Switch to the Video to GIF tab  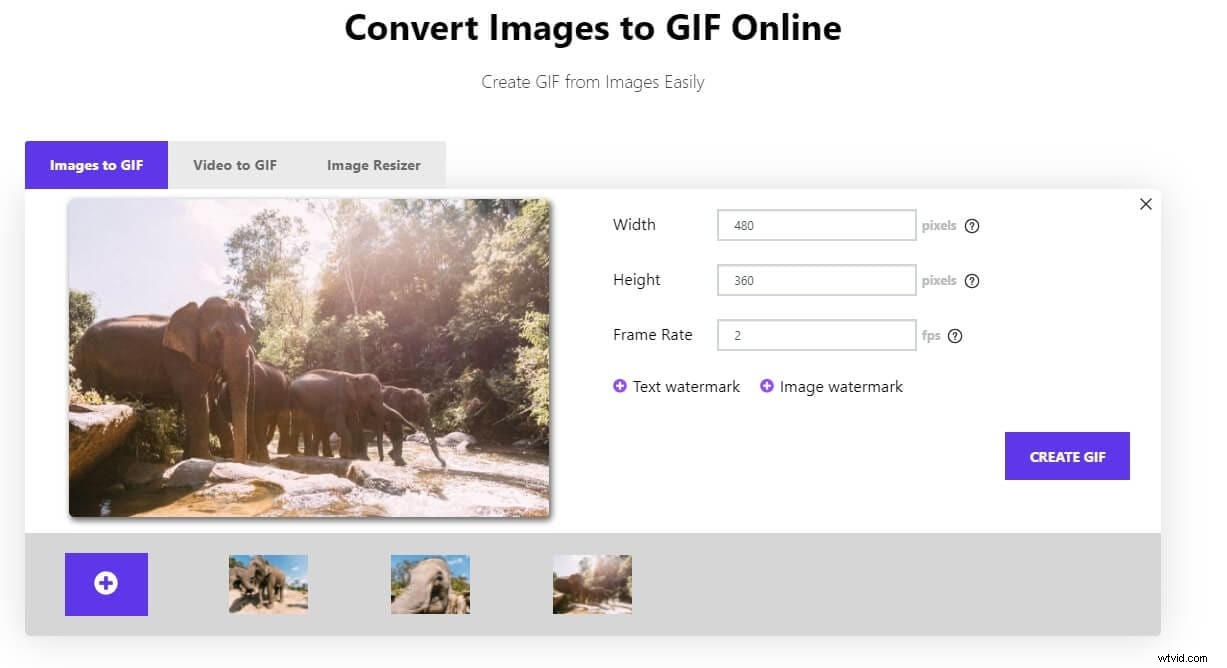point(235,165)
